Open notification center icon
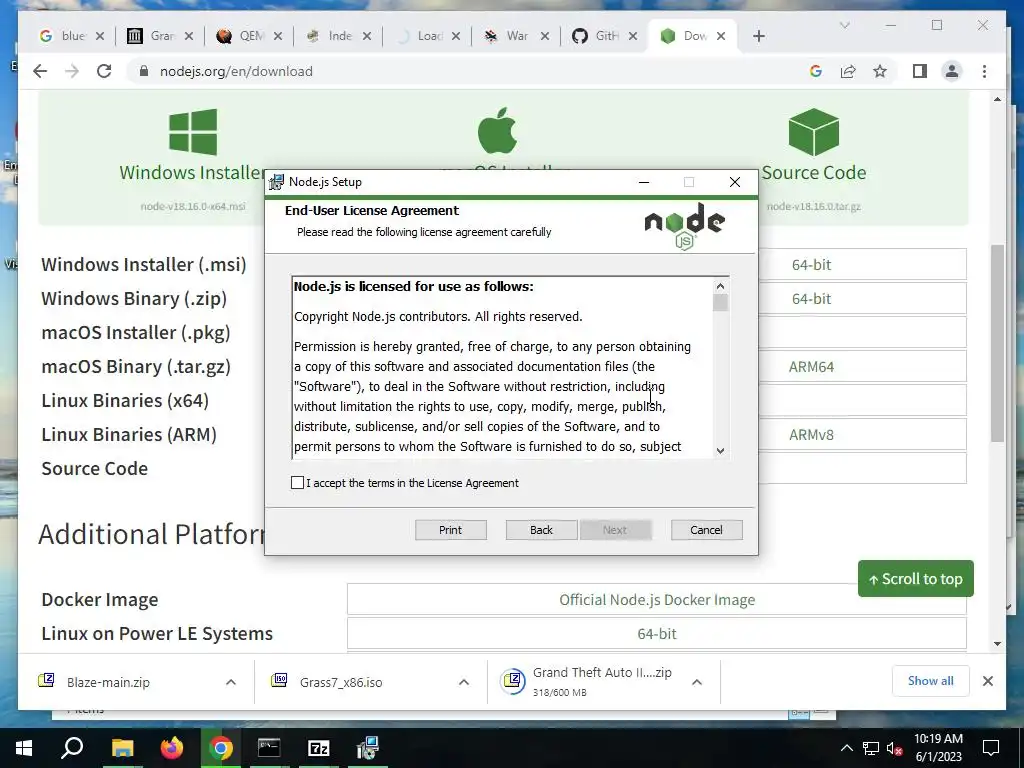The image size is (1024, 768). pyautogui.click(x=991, y=748)
